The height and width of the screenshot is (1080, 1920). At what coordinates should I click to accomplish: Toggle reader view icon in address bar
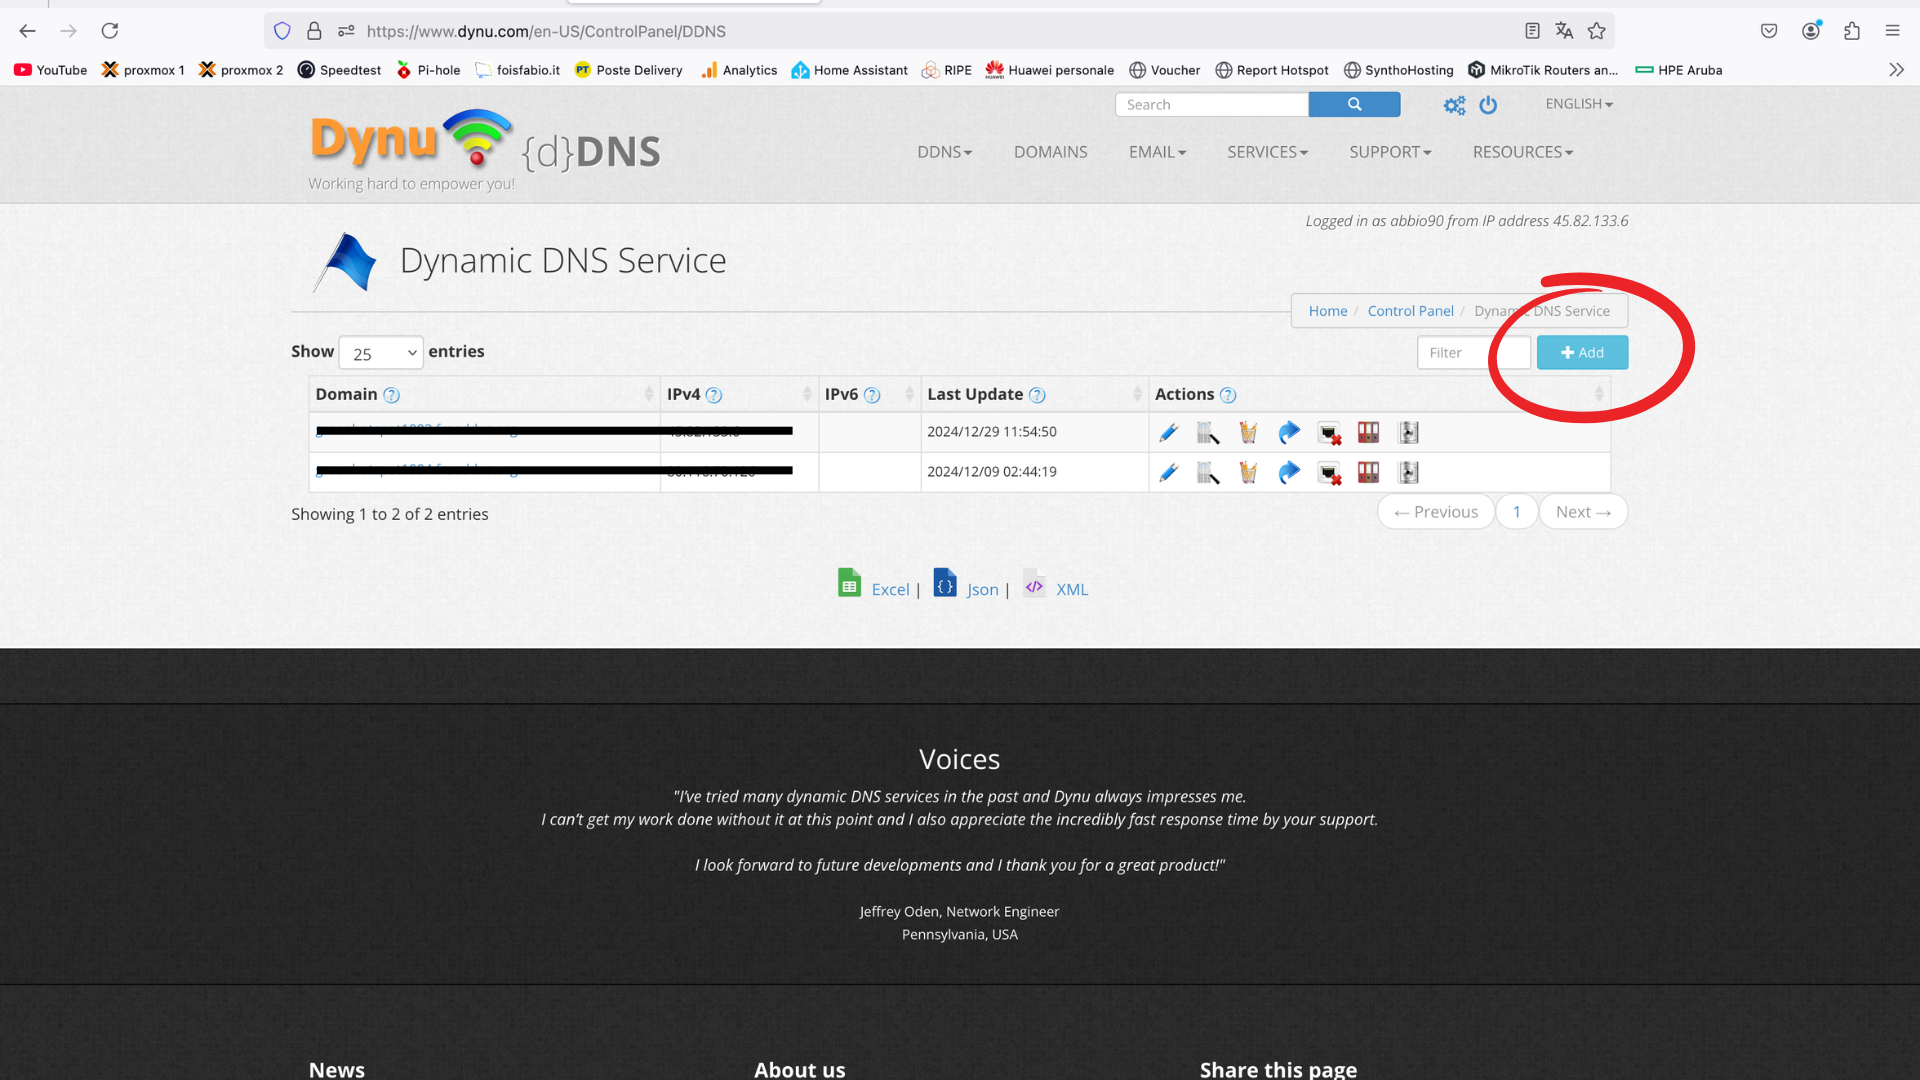tap(1532, 31)
